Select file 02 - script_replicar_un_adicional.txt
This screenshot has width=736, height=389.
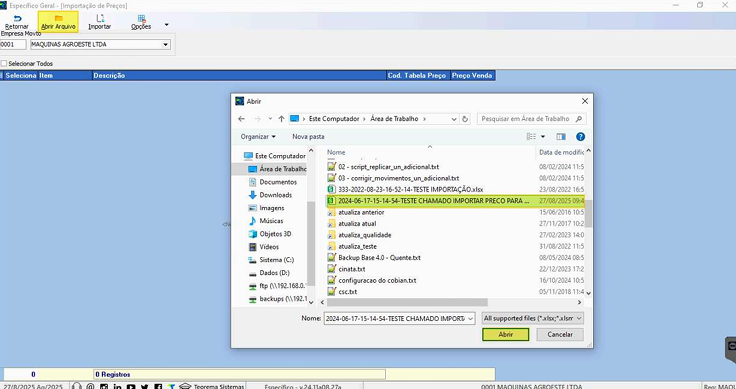tap(383, 167)
